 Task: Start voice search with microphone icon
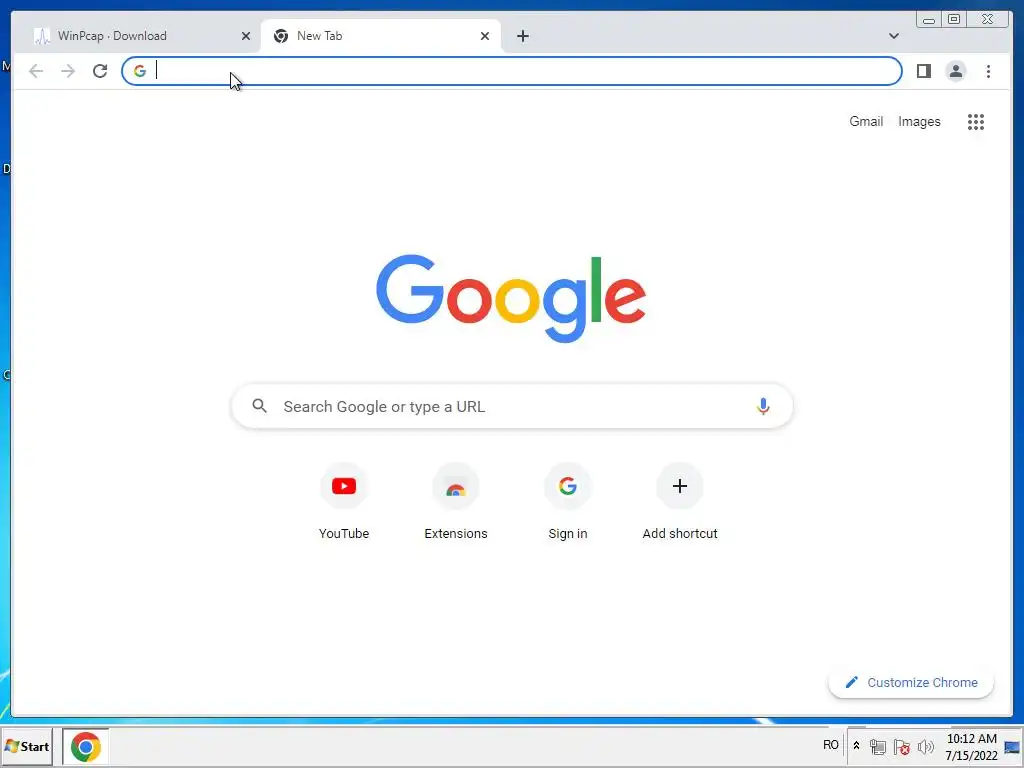tap(763, 406)
